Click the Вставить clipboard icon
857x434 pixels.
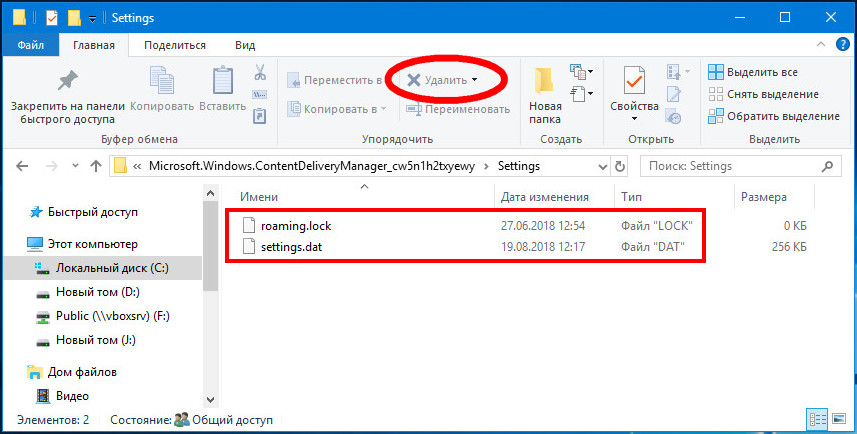pos(222,80)
